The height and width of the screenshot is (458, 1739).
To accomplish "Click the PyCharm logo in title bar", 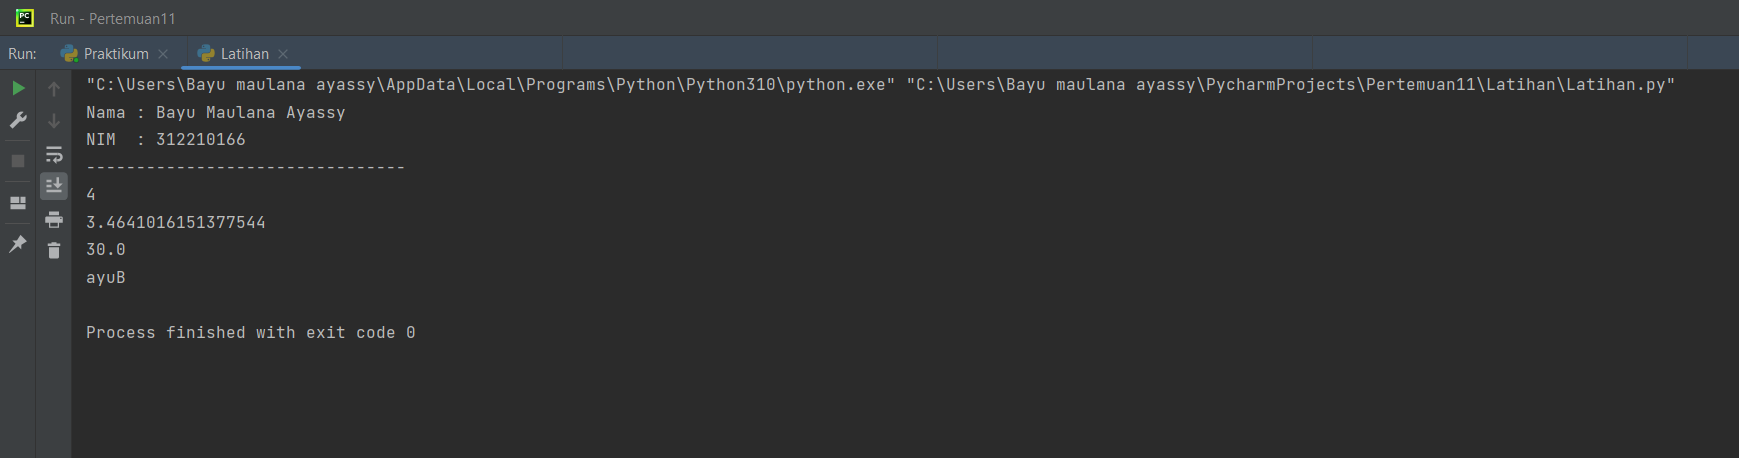I will (25, 18).
